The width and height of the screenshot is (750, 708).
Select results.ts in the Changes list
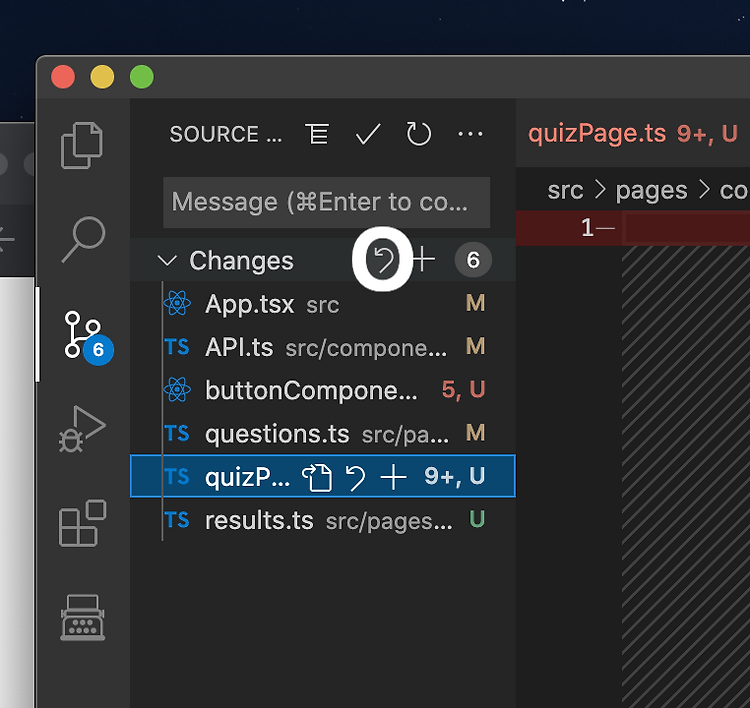tap(323, 520)
